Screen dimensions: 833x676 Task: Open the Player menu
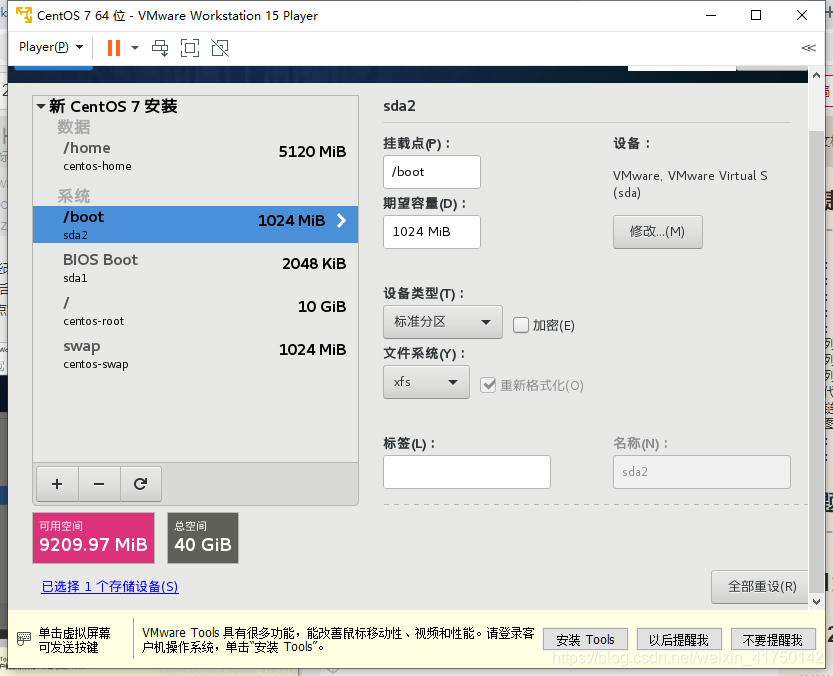51,47
